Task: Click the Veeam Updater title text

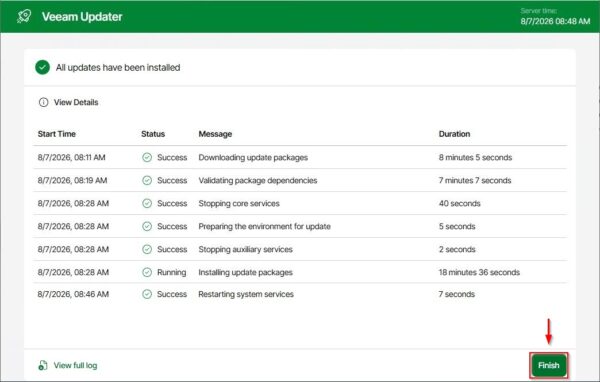Action: pos(82,16)
